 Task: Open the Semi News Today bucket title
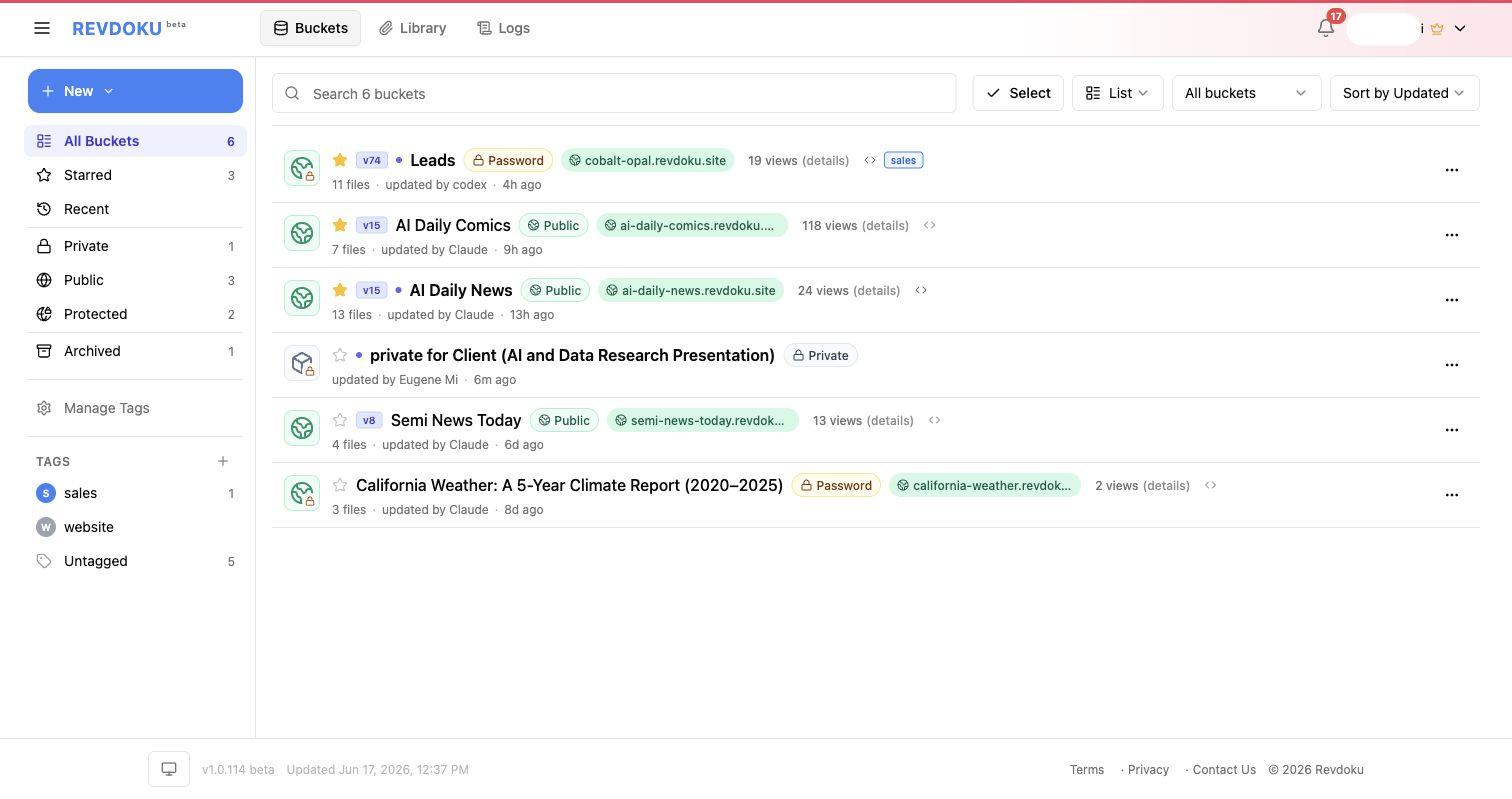point(456,420)
